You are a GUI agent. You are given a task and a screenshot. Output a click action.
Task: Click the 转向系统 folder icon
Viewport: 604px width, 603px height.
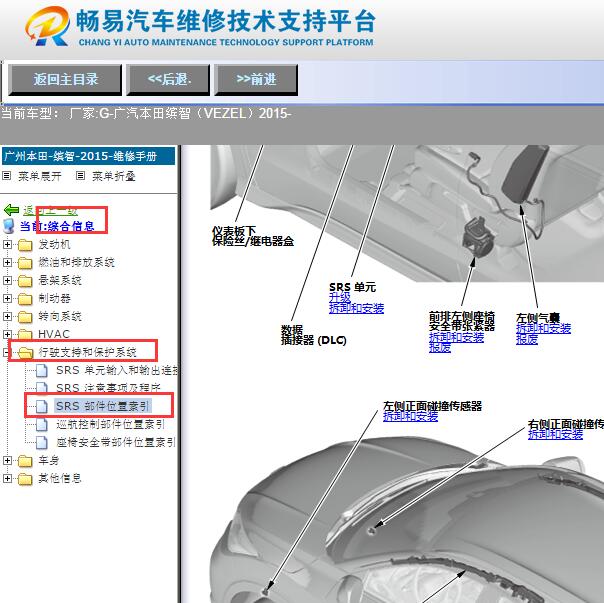pyautogui.click(x=25, y=317)
